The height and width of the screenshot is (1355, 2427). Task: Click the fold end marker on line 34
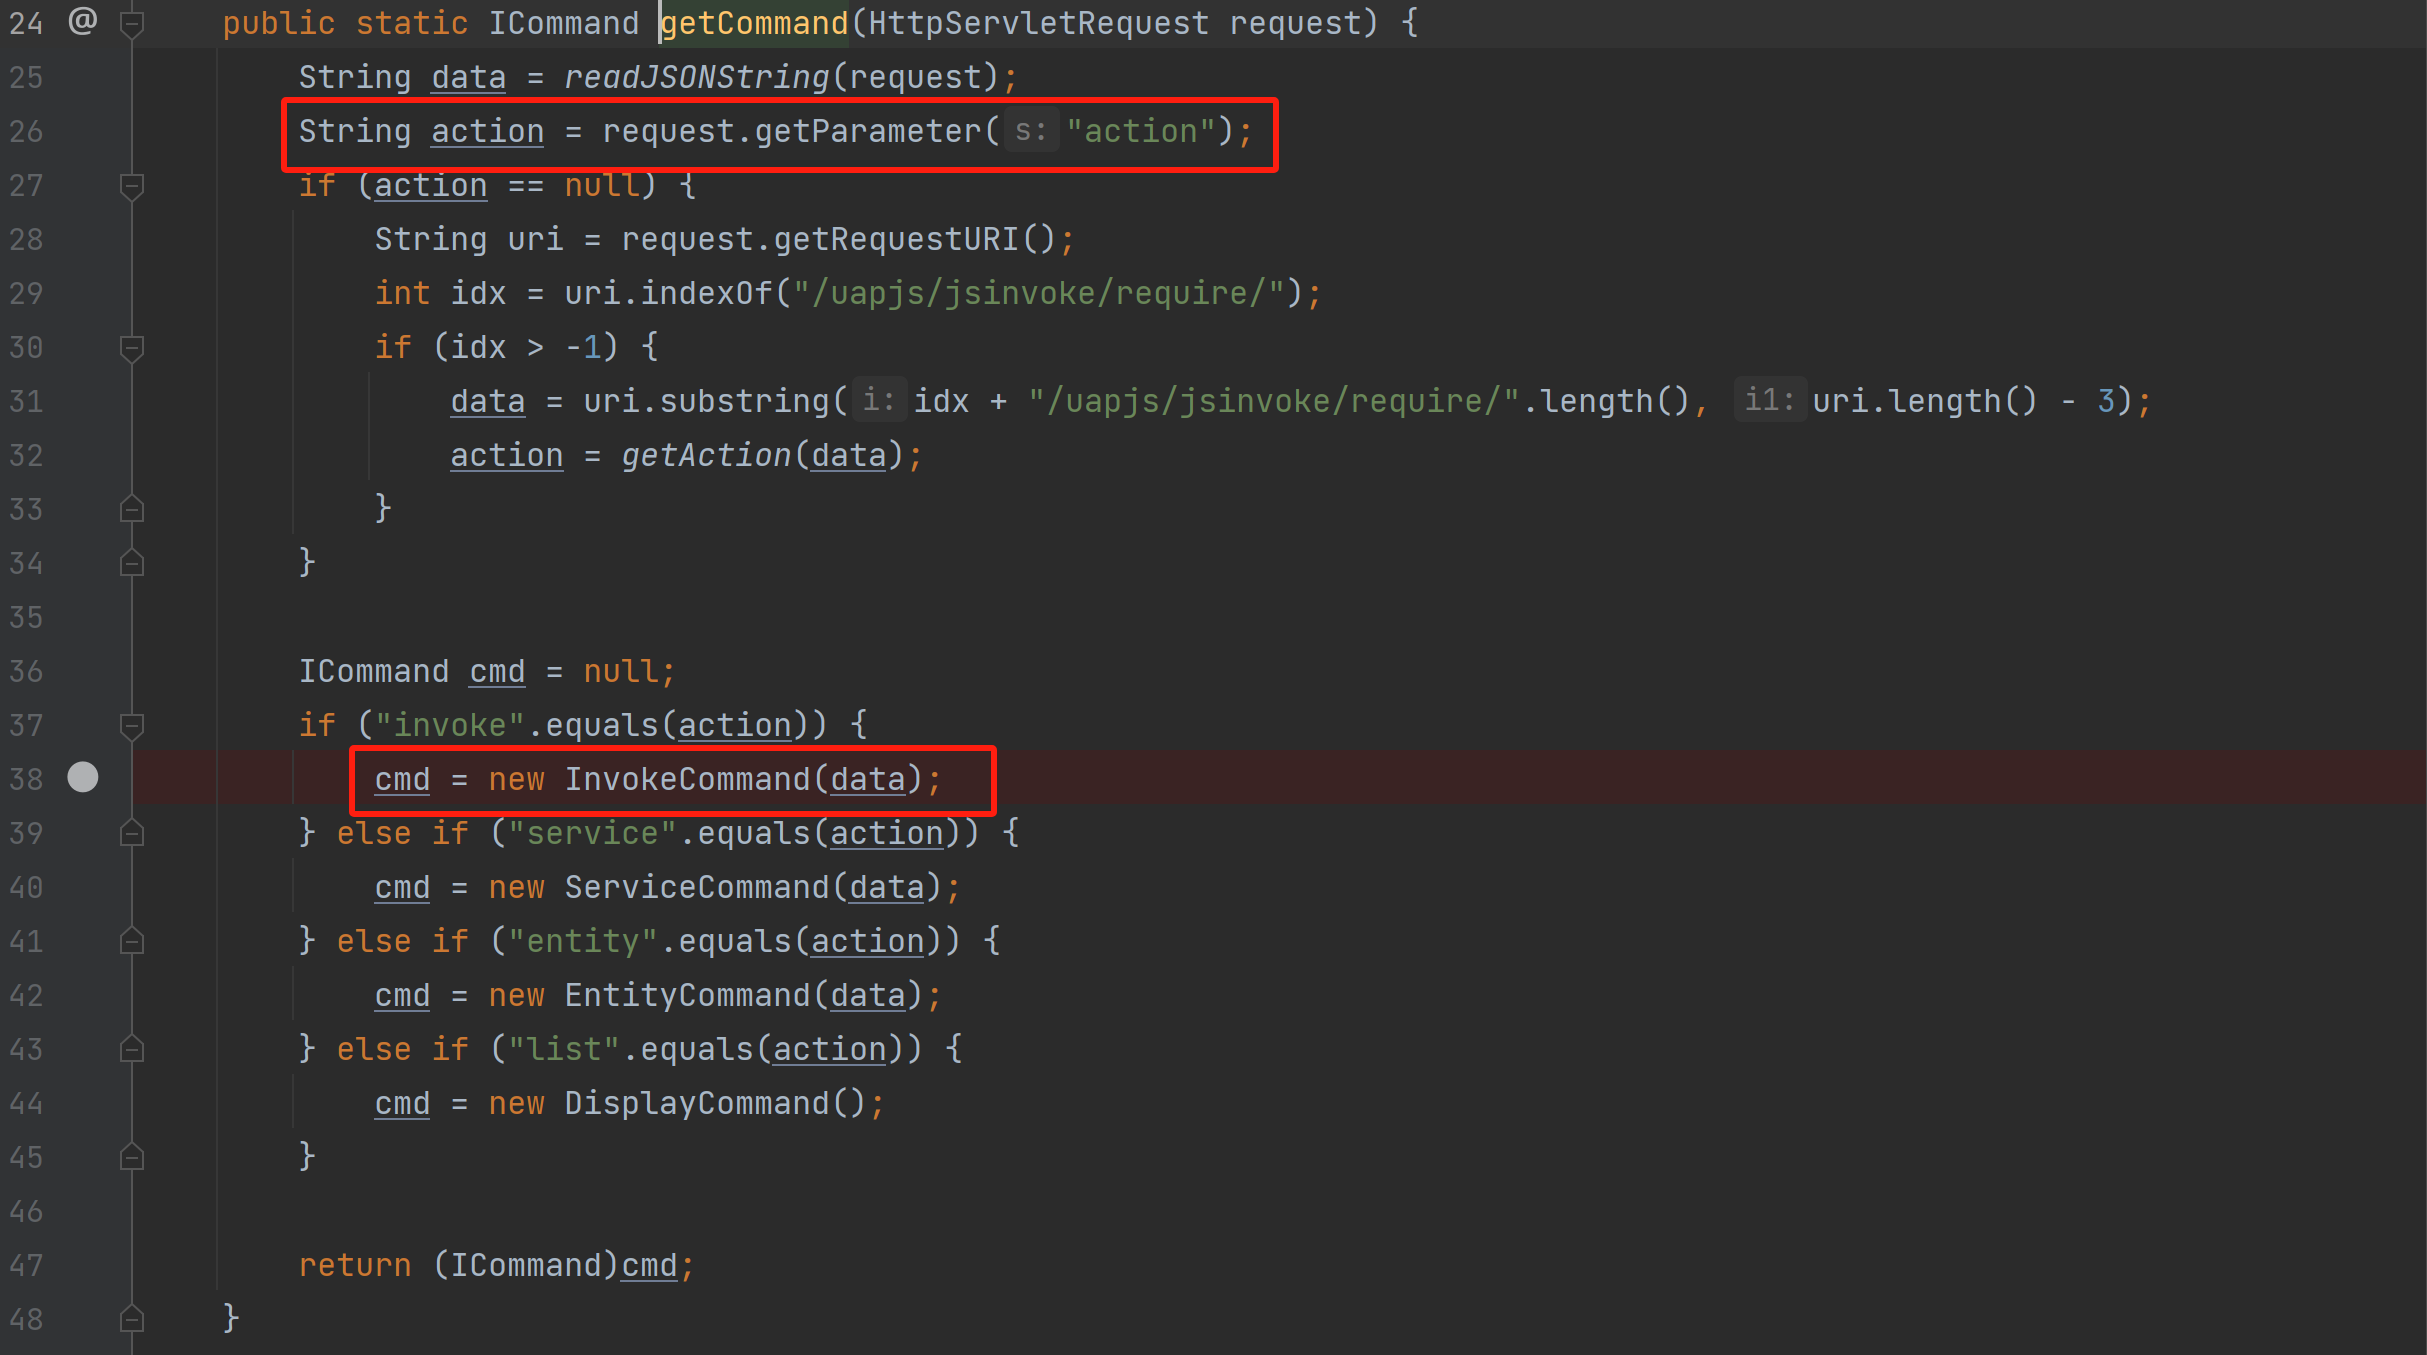click(131, 563)
